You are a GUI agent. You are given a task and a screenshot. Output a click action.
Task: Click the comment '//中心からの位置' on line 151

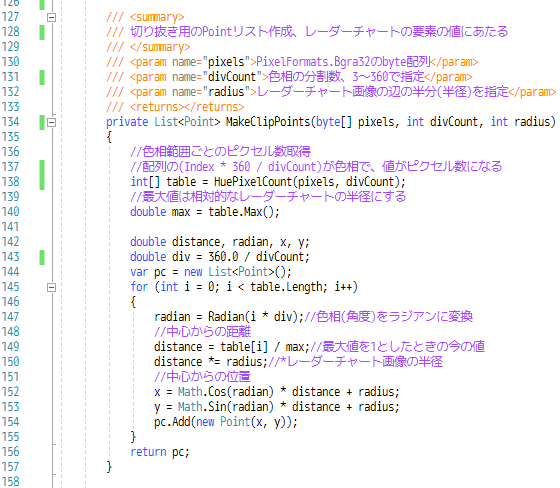pyautogui.click(x=202, y=377)
